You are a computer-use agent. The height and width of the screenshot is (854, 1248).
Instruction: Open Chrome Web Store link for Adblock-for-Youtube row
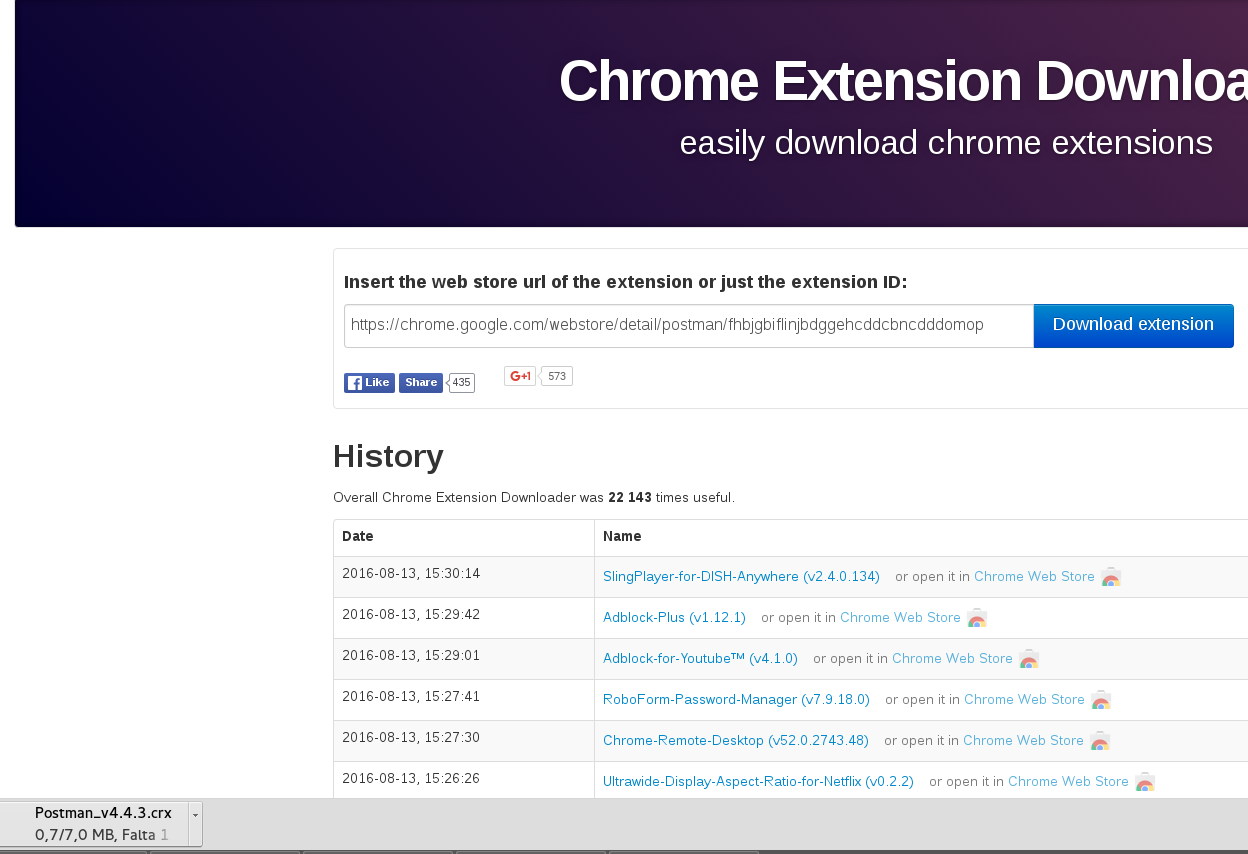952,659
